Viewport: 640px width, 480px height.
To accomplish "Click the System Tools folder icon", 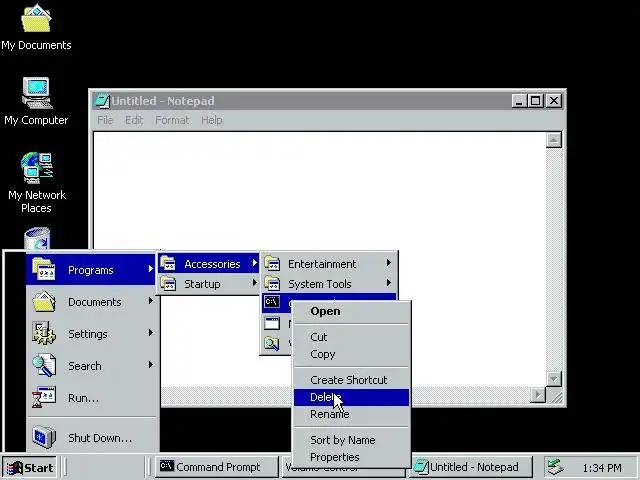I will (272, 283).
